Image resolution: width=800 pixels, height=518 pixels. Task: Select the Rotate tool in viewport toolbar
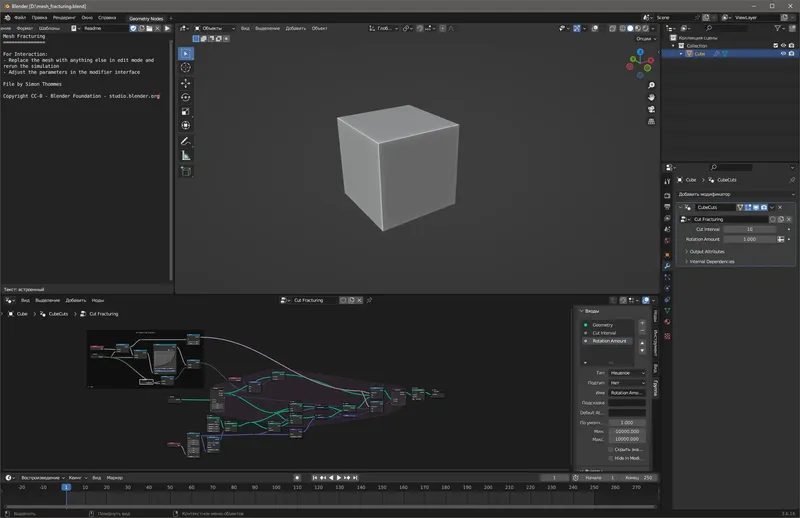186,97
